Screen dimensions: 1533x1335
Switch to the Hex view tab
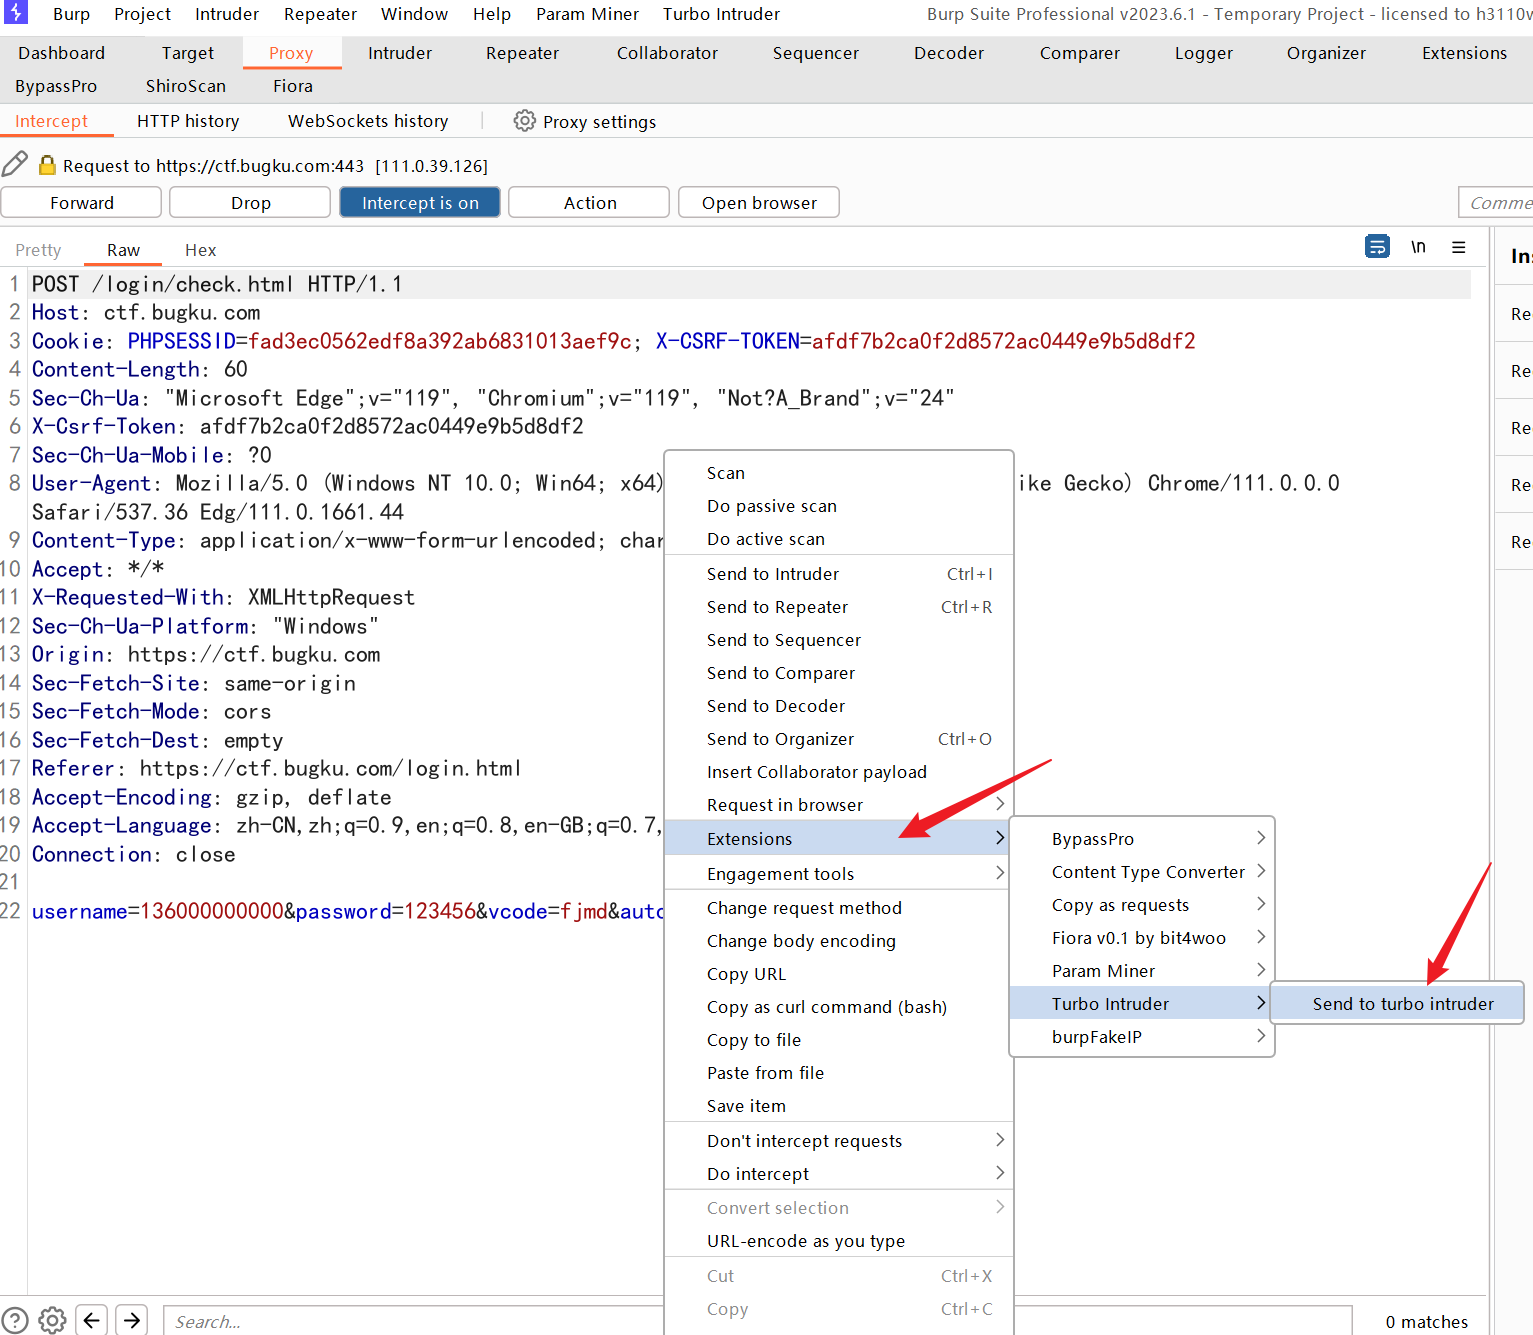pyautogui.click(x=200, y=250)
